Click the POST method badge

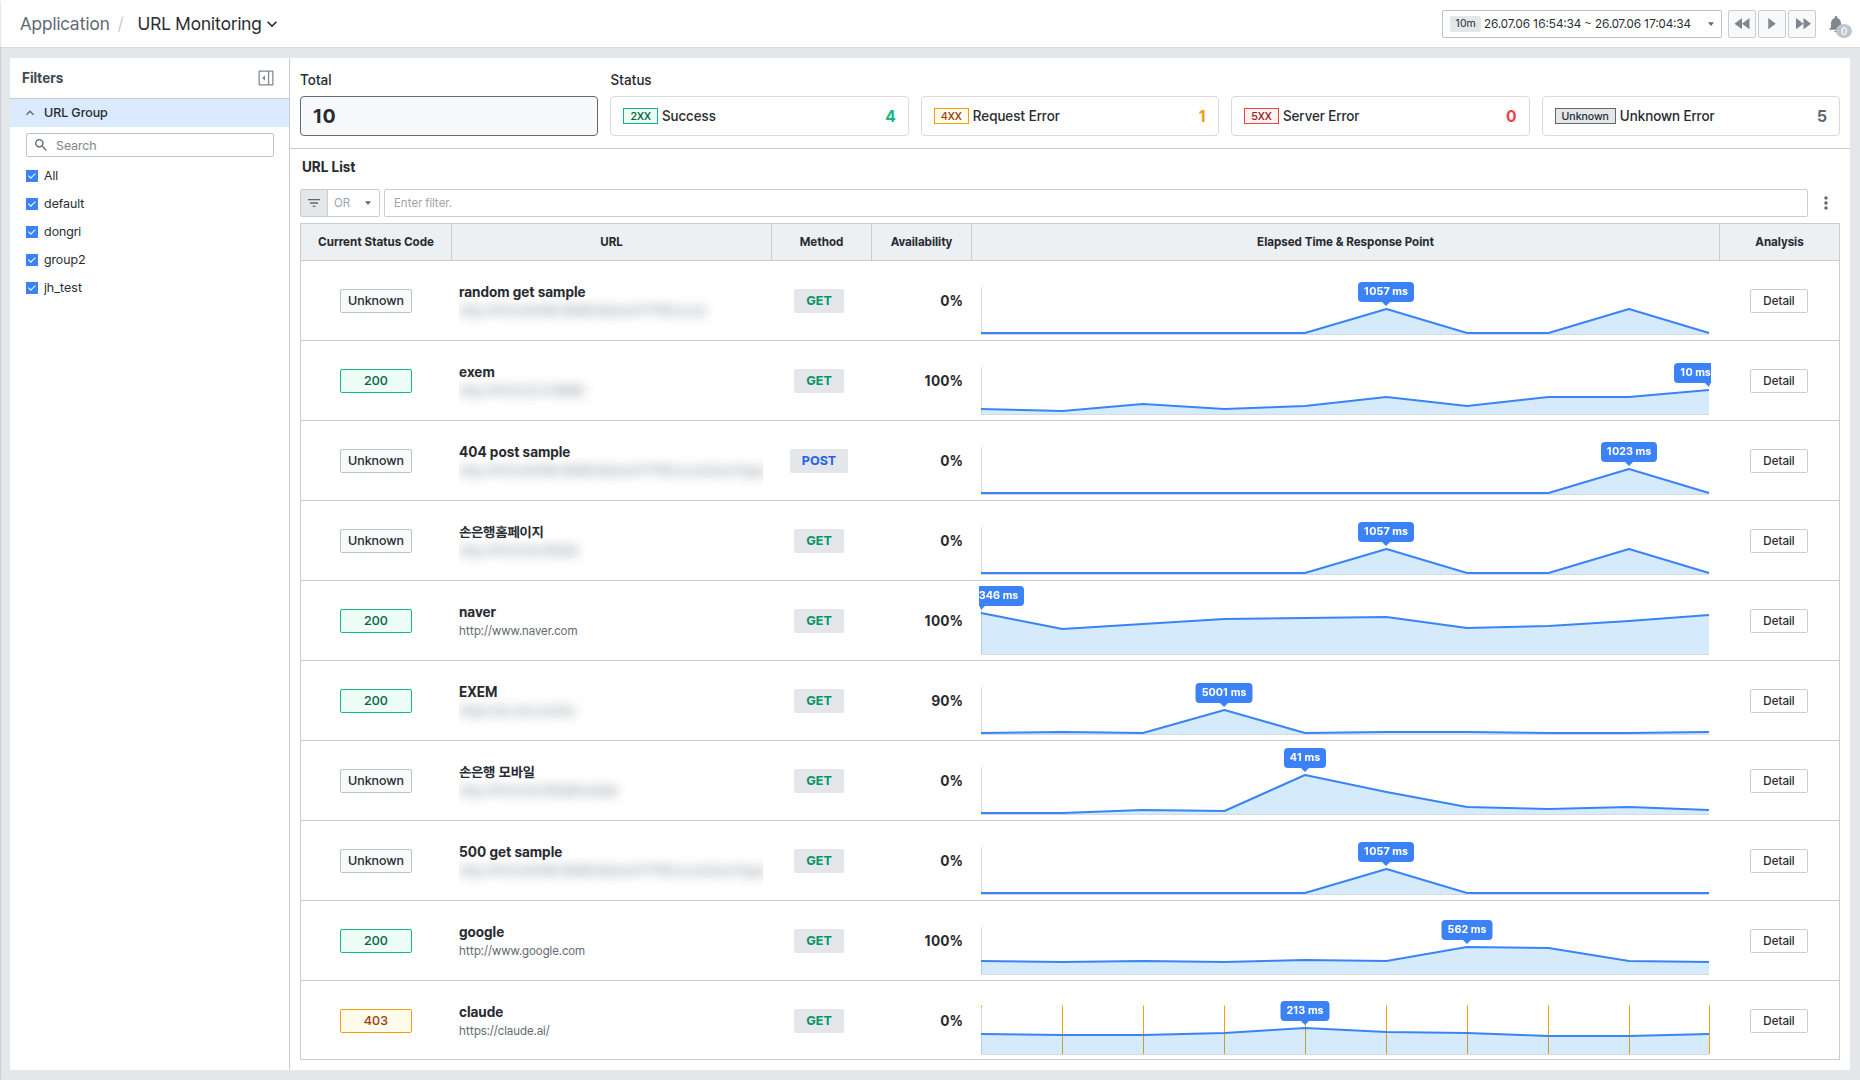click(819, 461)
